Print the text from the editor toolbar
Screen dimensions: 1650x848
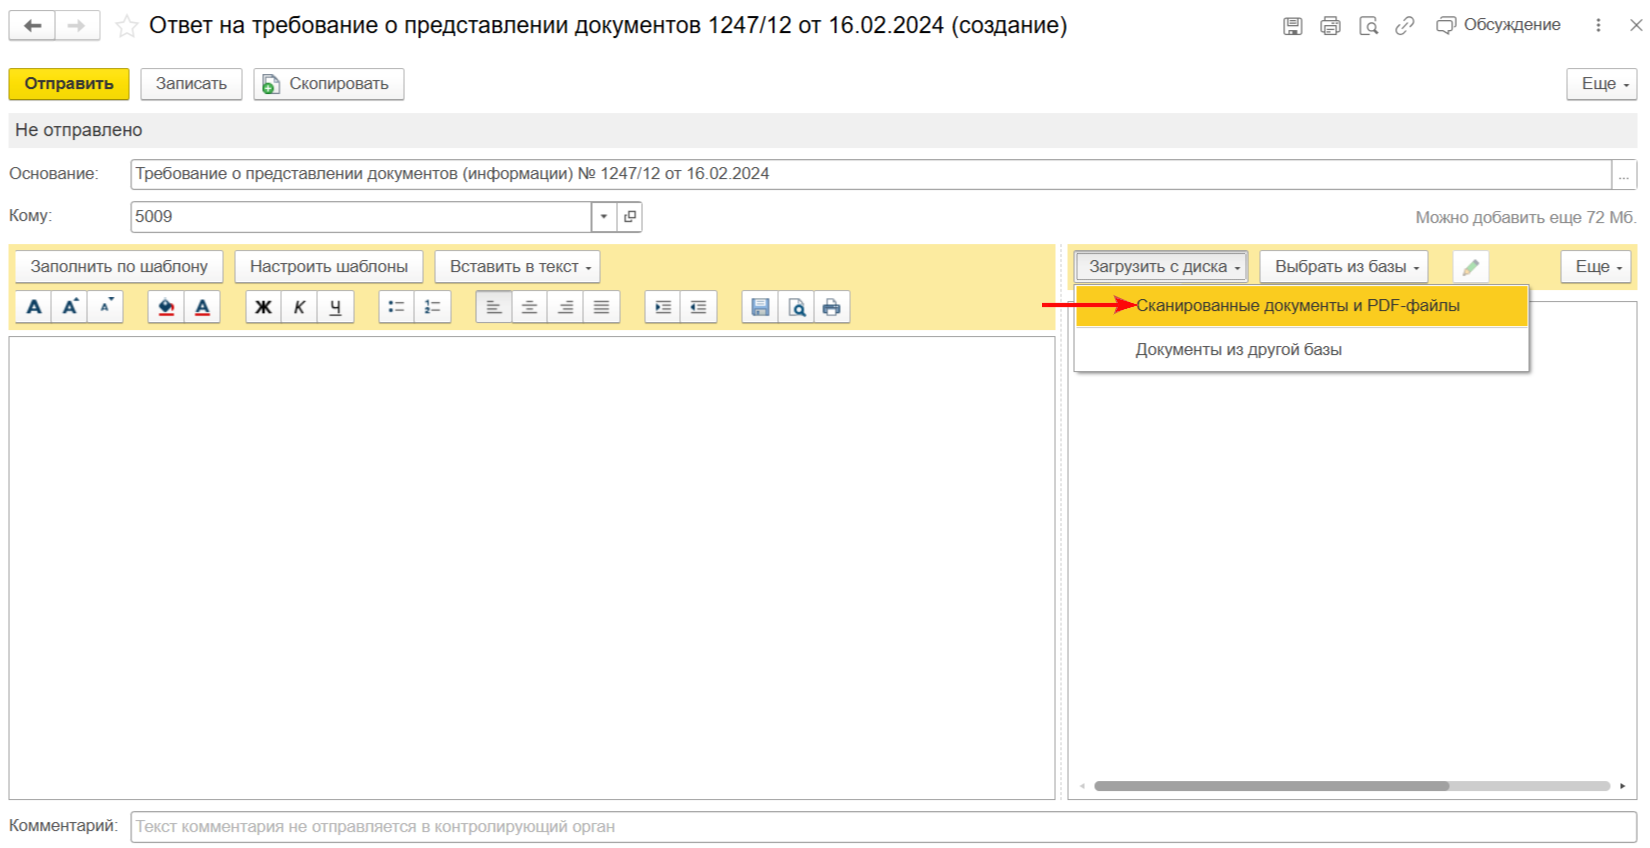pyautogui.click(x=832, y=307)
